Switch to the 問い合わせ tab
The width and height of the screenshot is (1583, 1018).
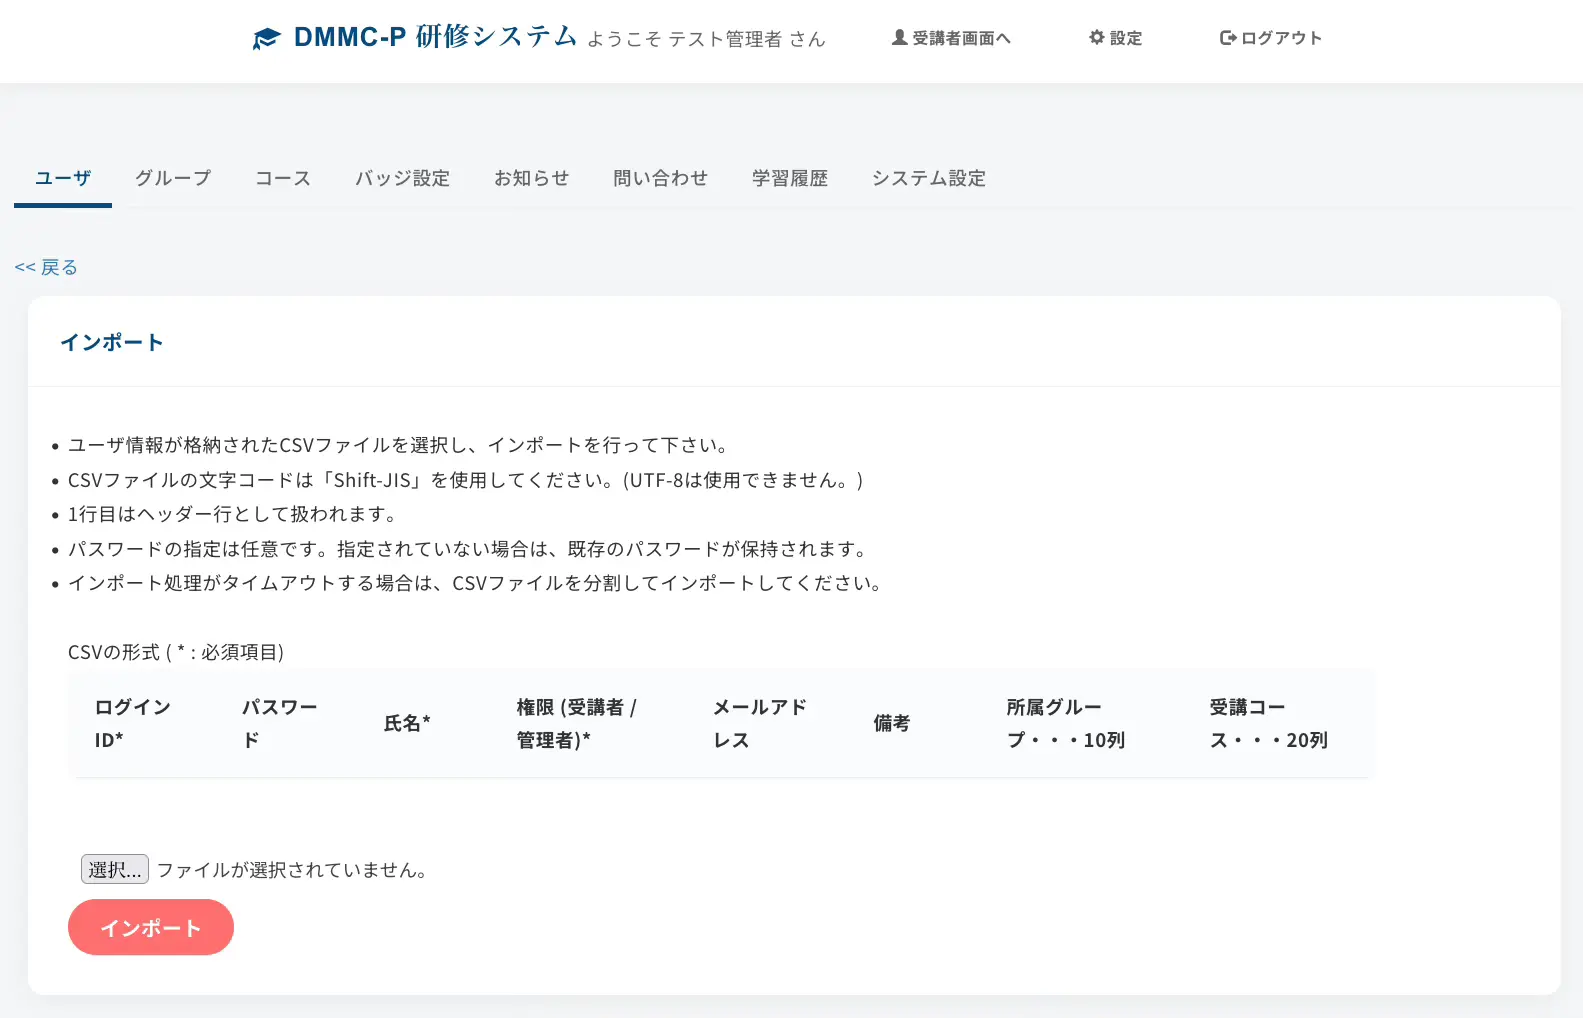coord(660,178)
